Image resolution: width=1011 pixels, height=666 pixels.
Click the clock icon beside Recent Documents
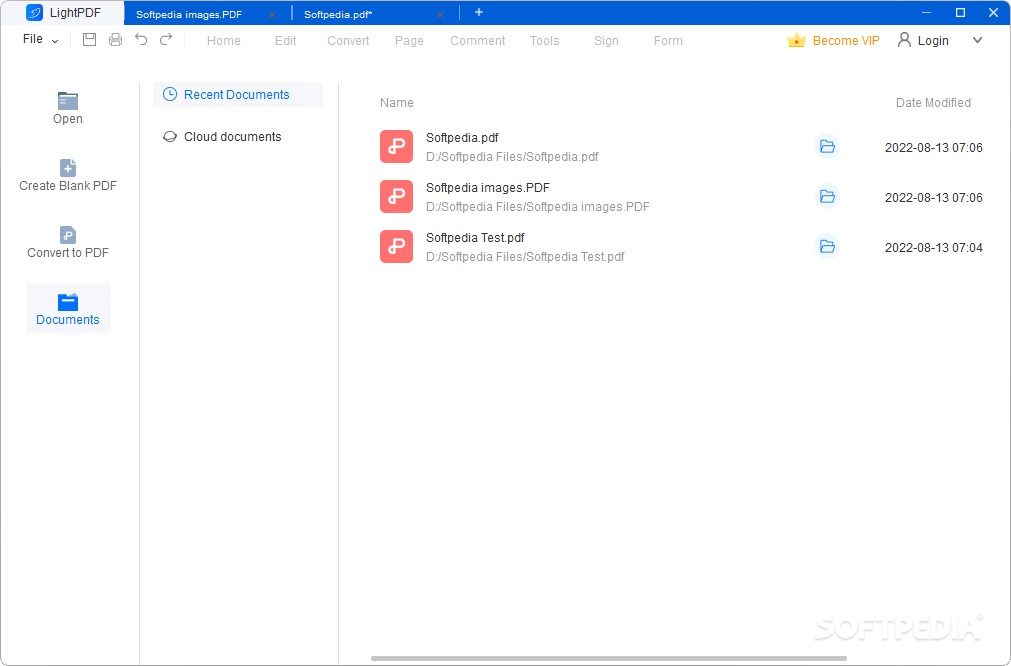(170, 94)
